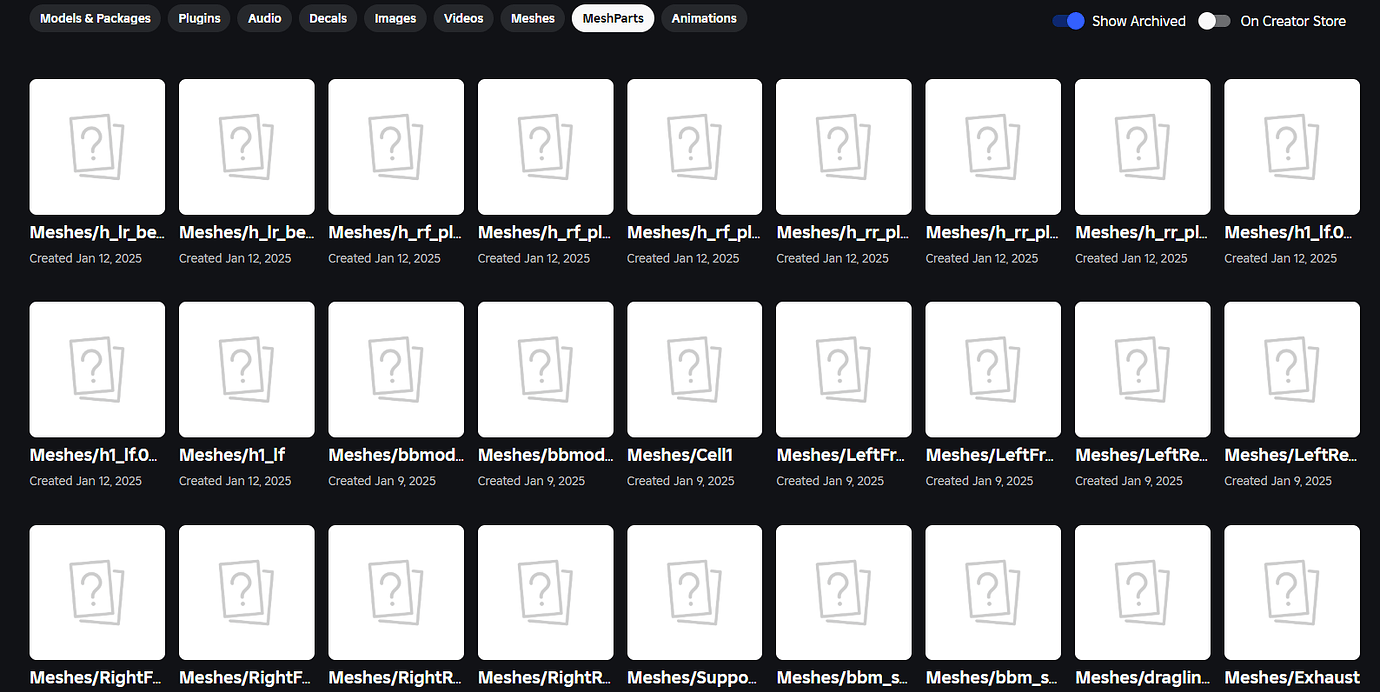Viewport: 1380px width, 692px height.
Task: Select the Audio tab
Action: [x=264, y=18]
